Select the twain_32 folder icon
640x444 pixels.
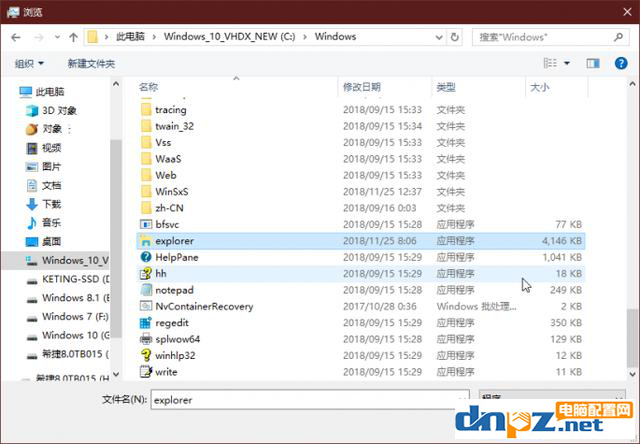click(x=146, y=126)
